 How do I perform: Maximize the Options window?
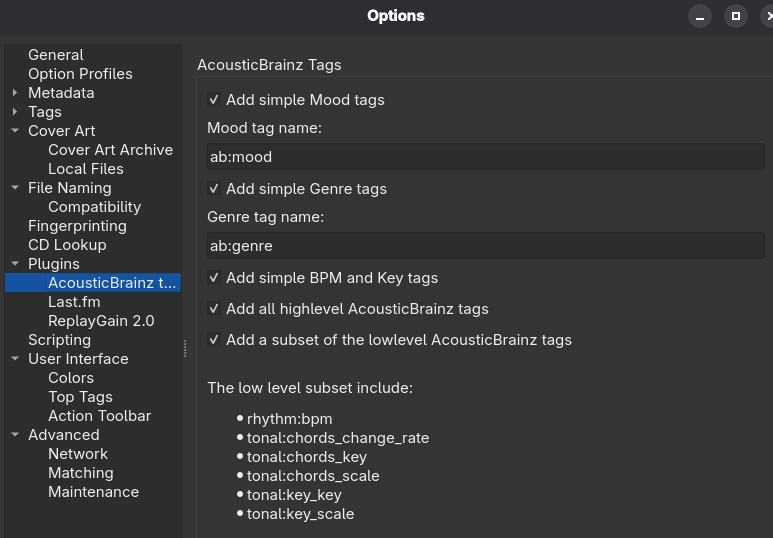(x=735, y=16)
